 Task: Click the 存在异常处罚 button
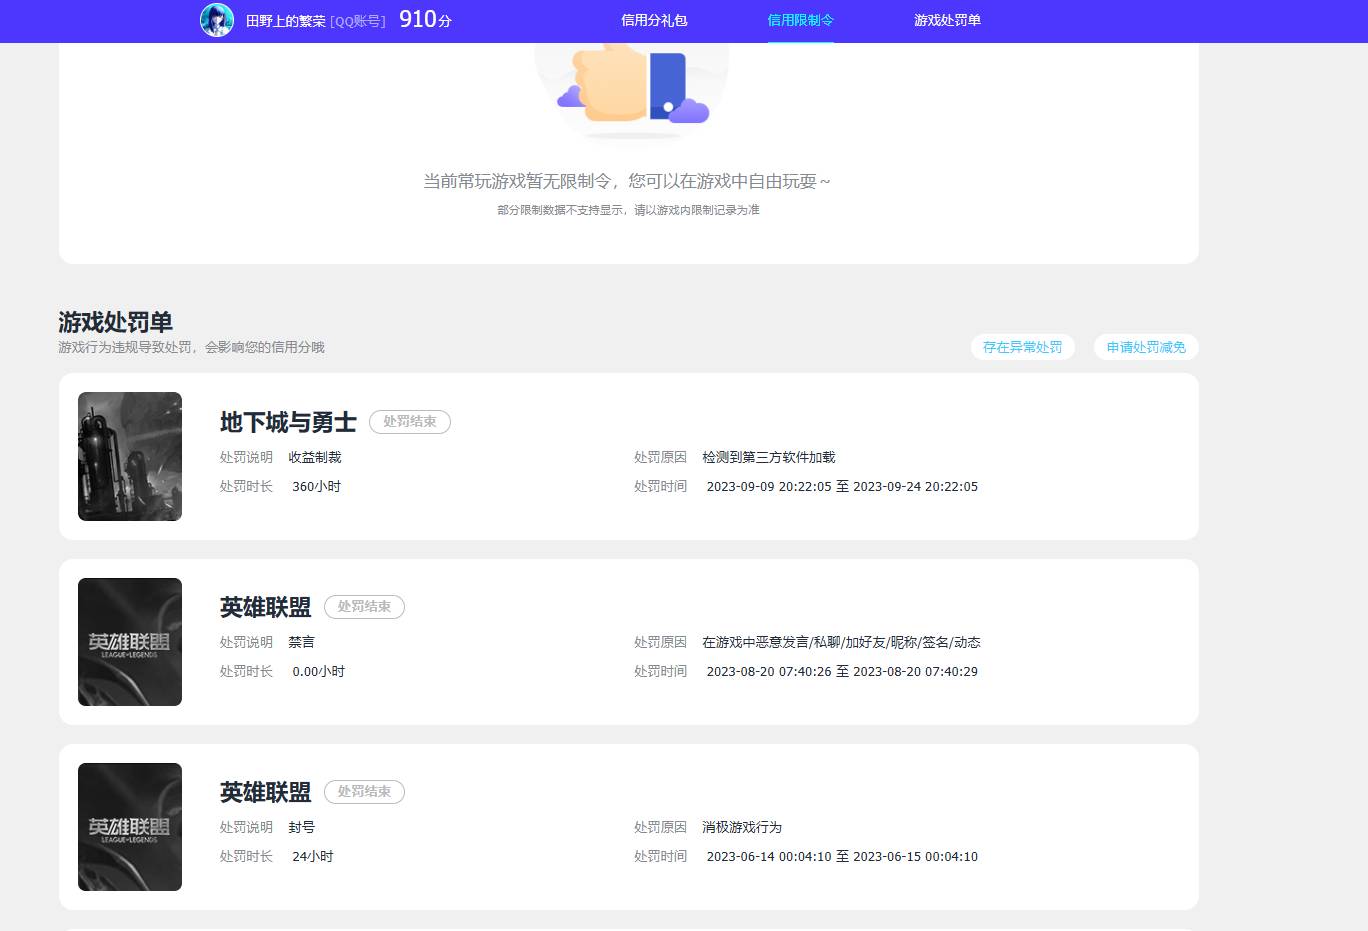point(1023,347)
